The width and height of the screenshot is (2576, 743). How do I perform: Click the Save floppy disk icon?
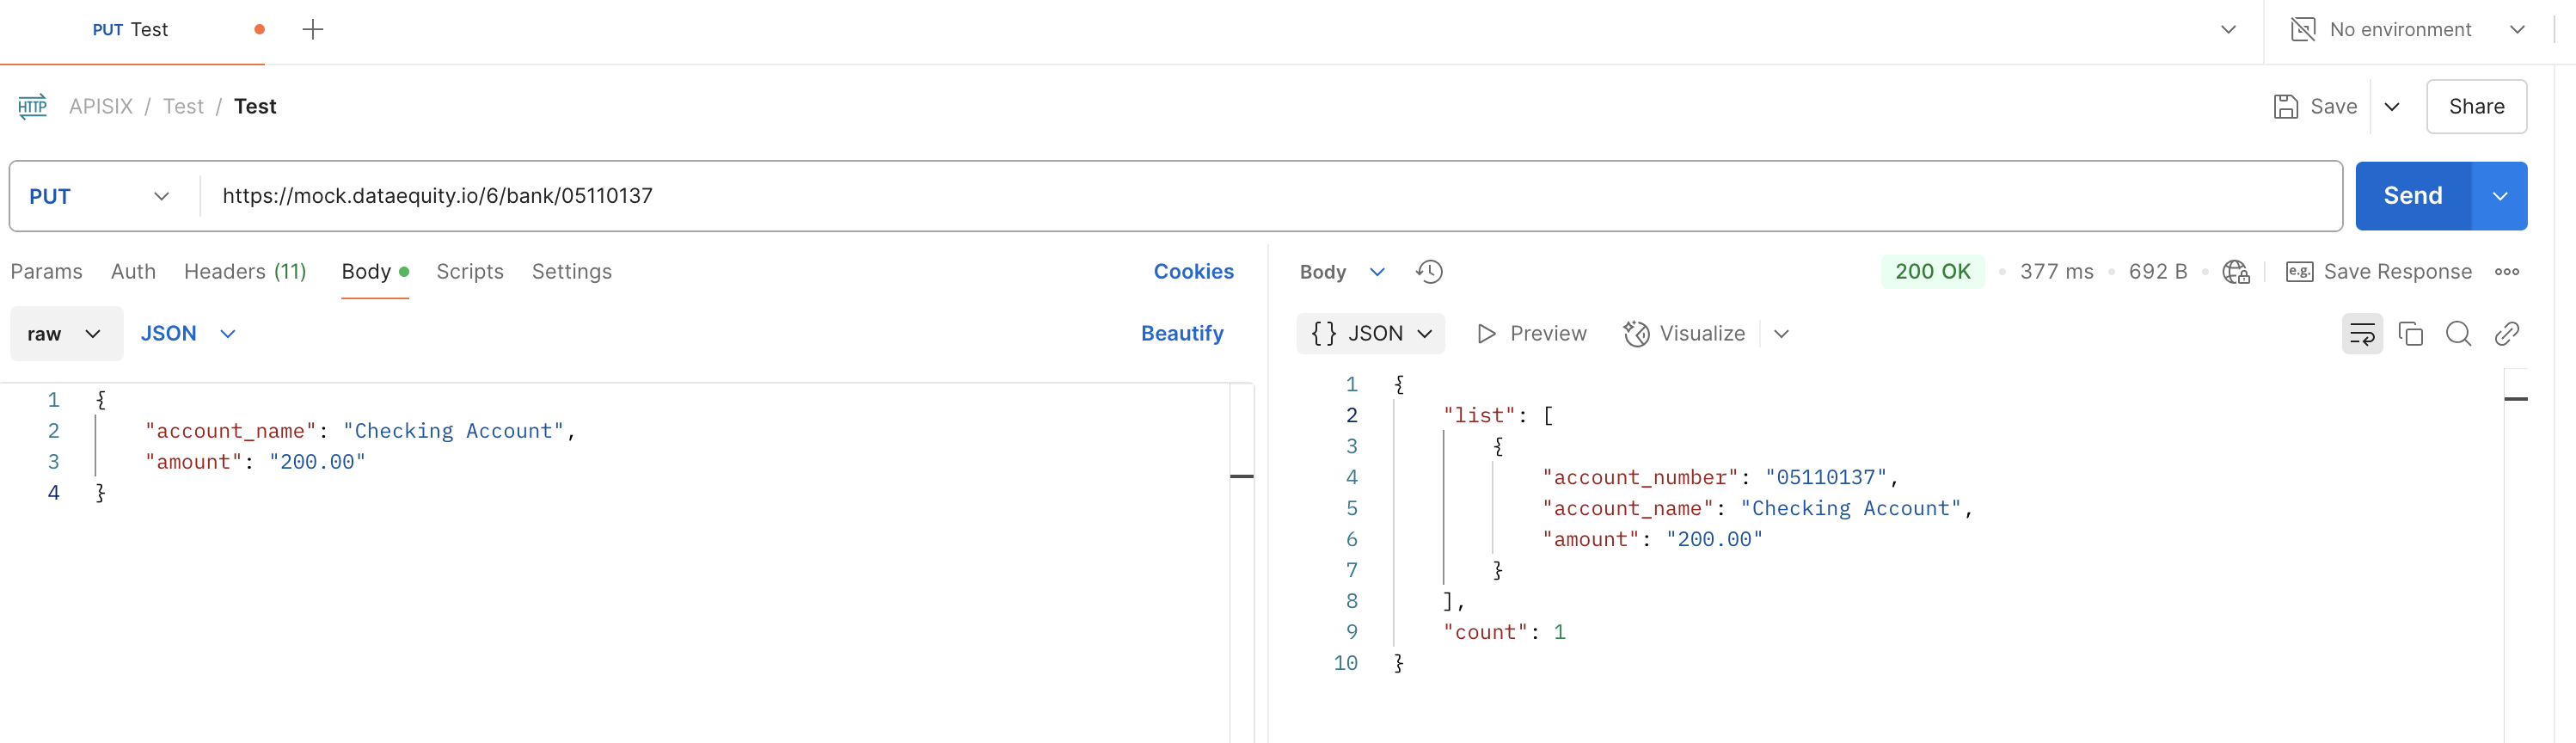(2286, 106)
